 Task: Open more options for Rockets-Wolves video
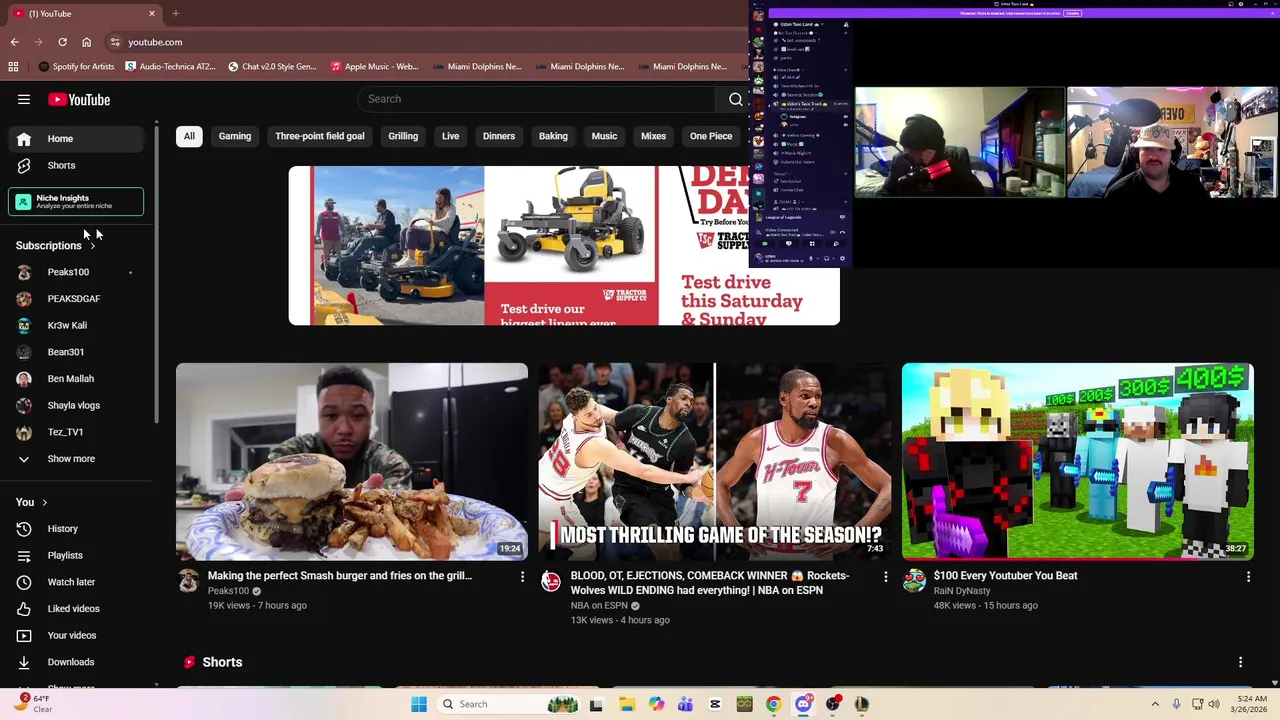pos(885,577)
